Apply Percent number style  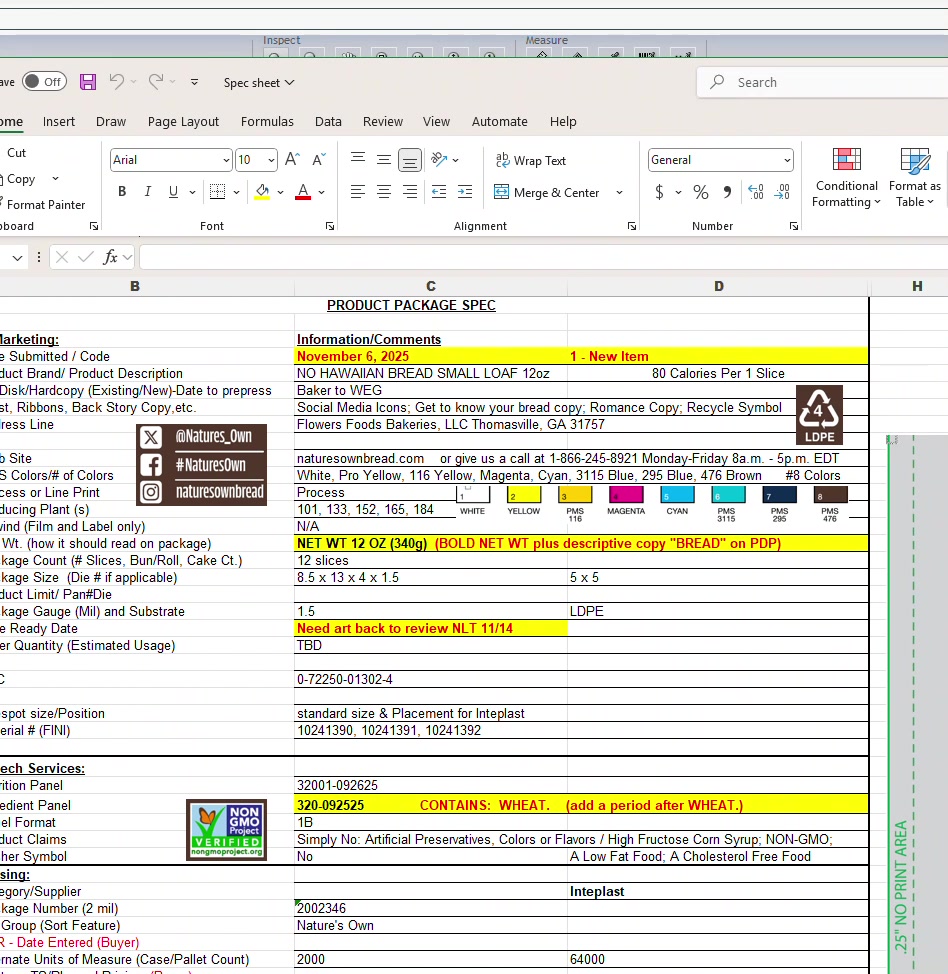700,191
